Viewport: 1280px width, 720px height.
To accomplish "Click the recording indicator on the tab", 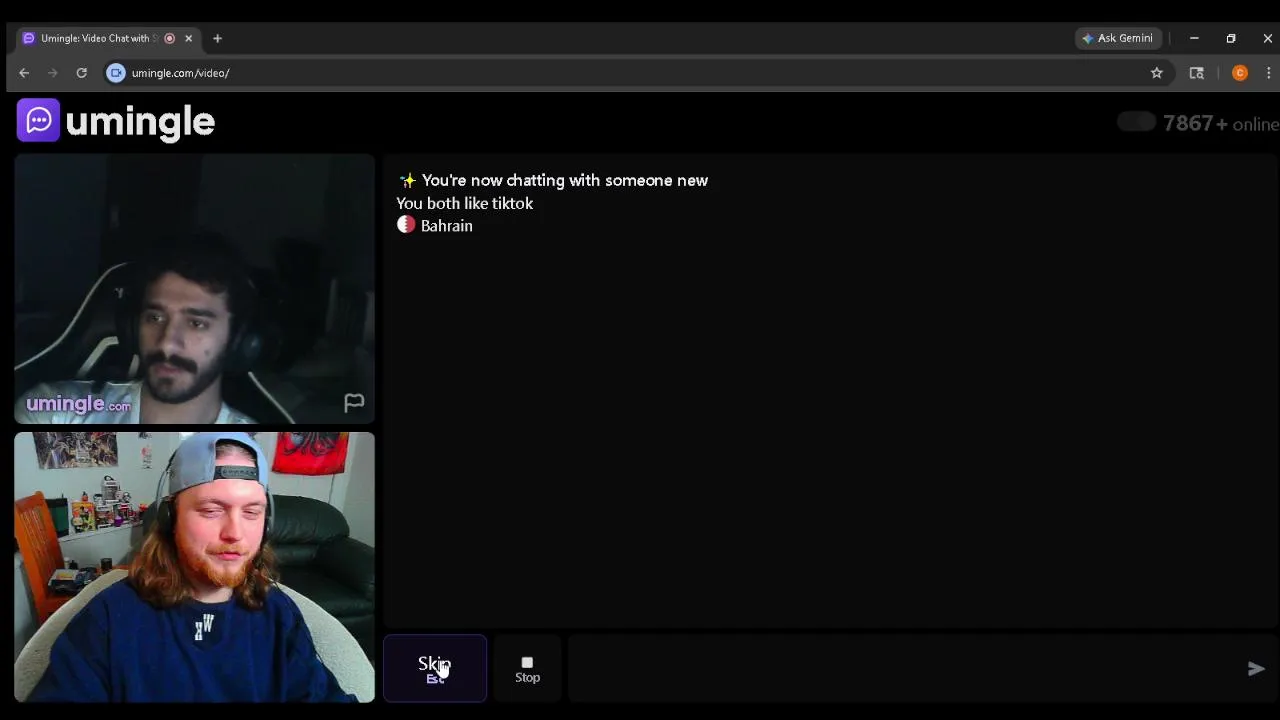I will 169,38.
